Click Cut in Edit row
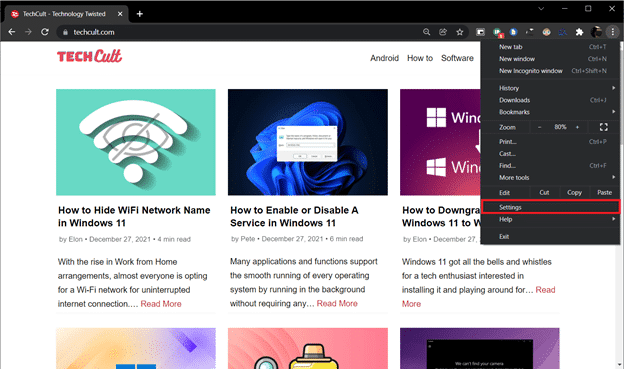The width and height of the screenshot is (624, 370). [544, 193]
